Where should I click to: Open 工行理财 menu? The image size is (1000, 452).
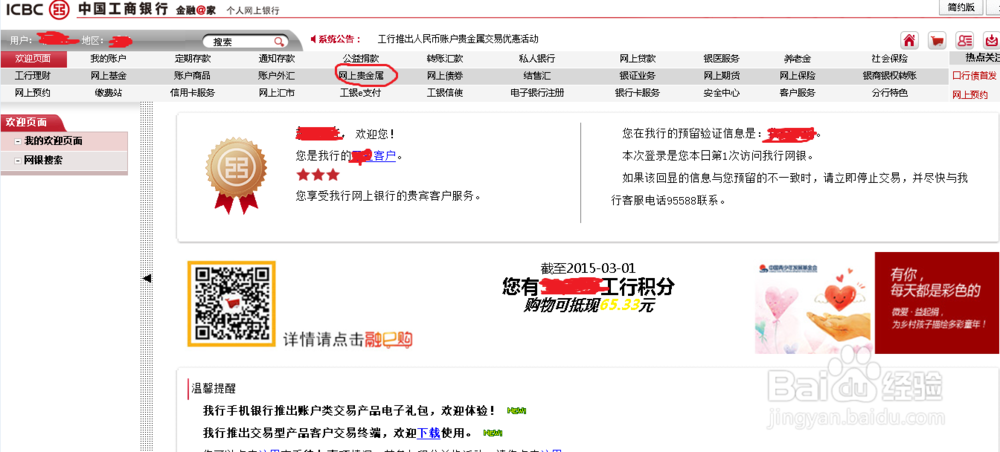pos(33,76)
